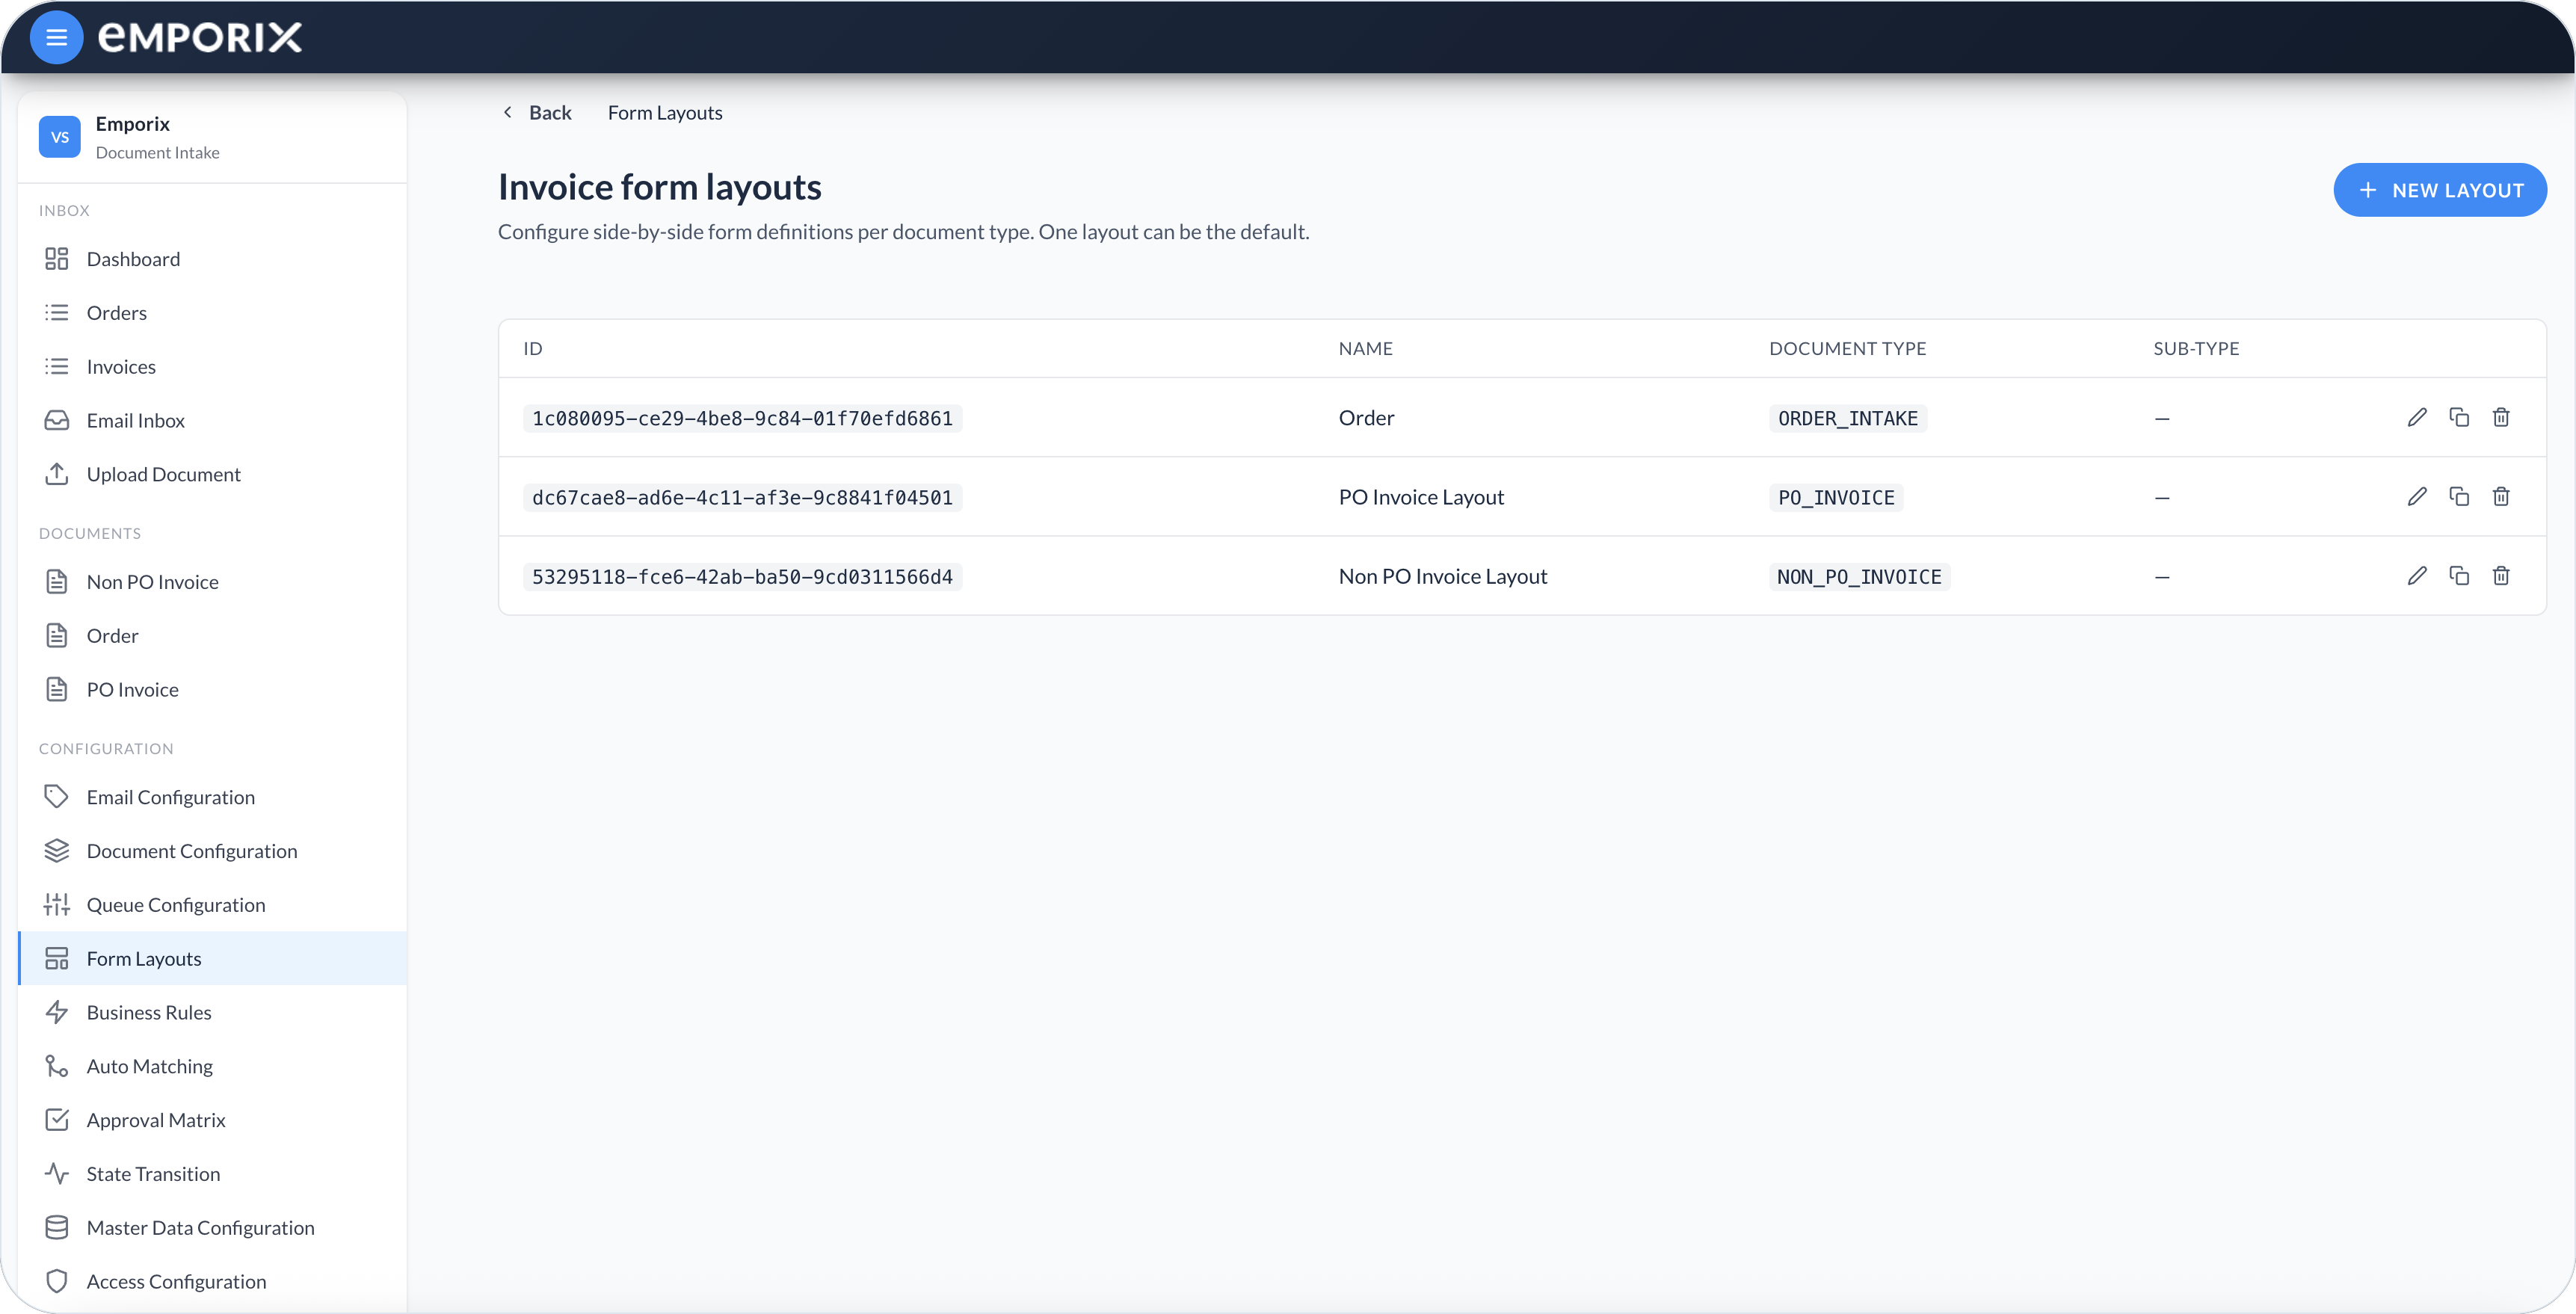Open State Transition settings
Image resolution: width=2576 pixels, height=1314 pixels.
click(212, 1174)
